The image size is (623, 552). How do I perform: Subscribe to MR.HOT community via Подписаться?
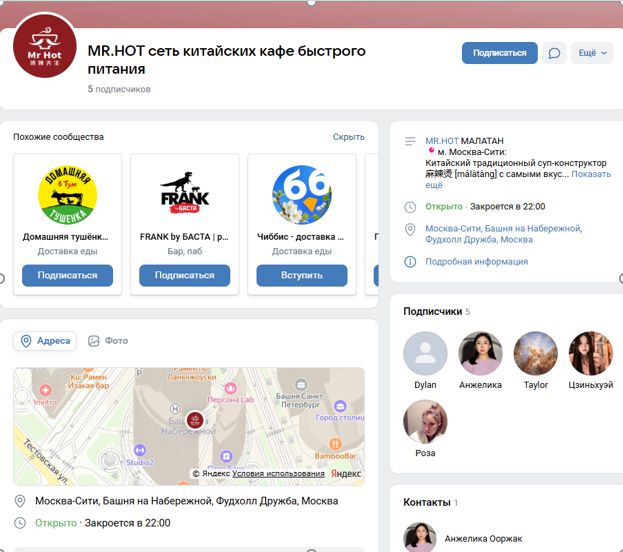click(x=499, y=53)
